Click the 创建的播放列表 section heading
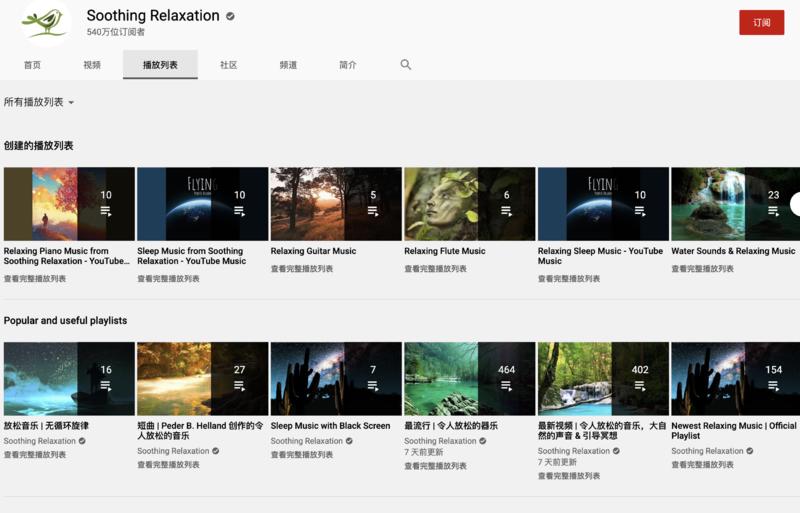 point(38,145)
